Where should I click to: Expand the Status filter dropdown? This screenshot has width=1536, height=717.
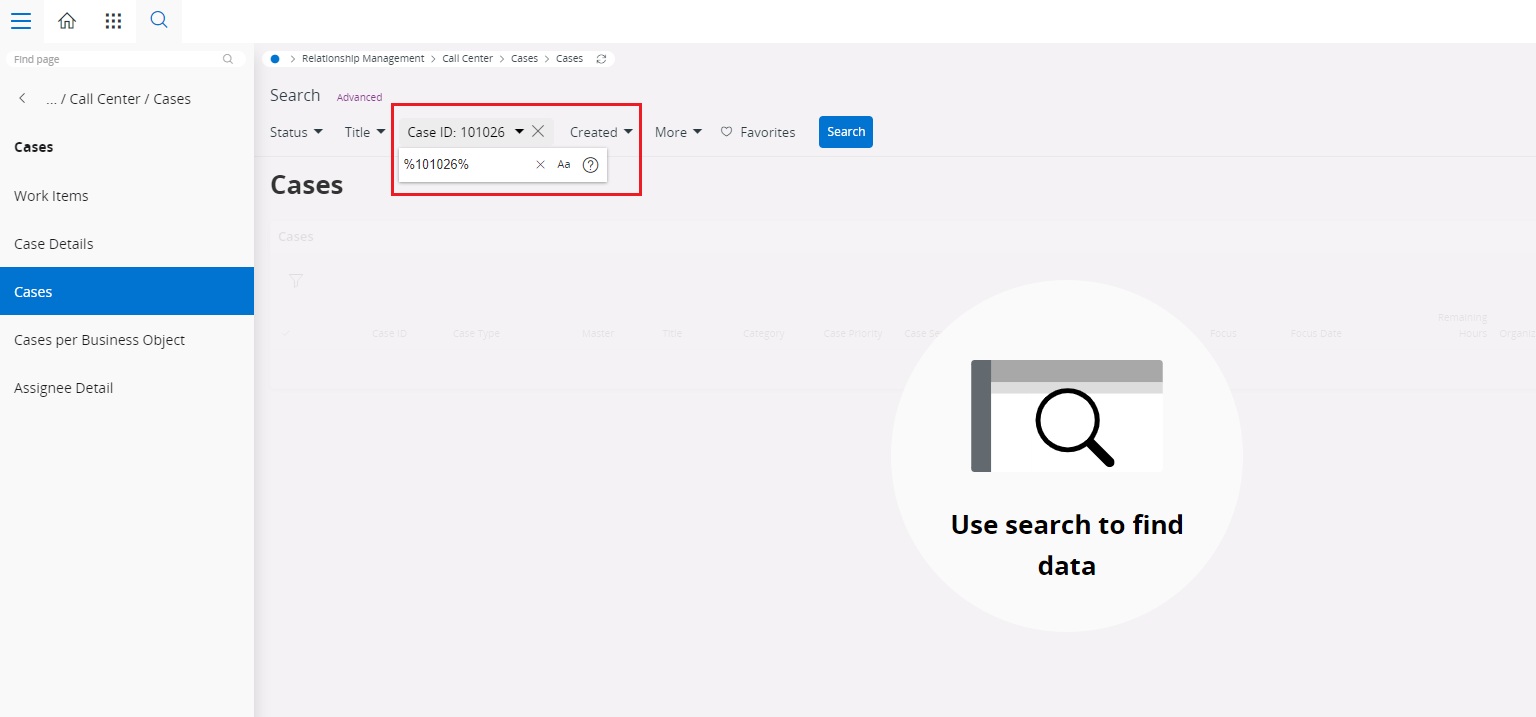coord(296,132)
